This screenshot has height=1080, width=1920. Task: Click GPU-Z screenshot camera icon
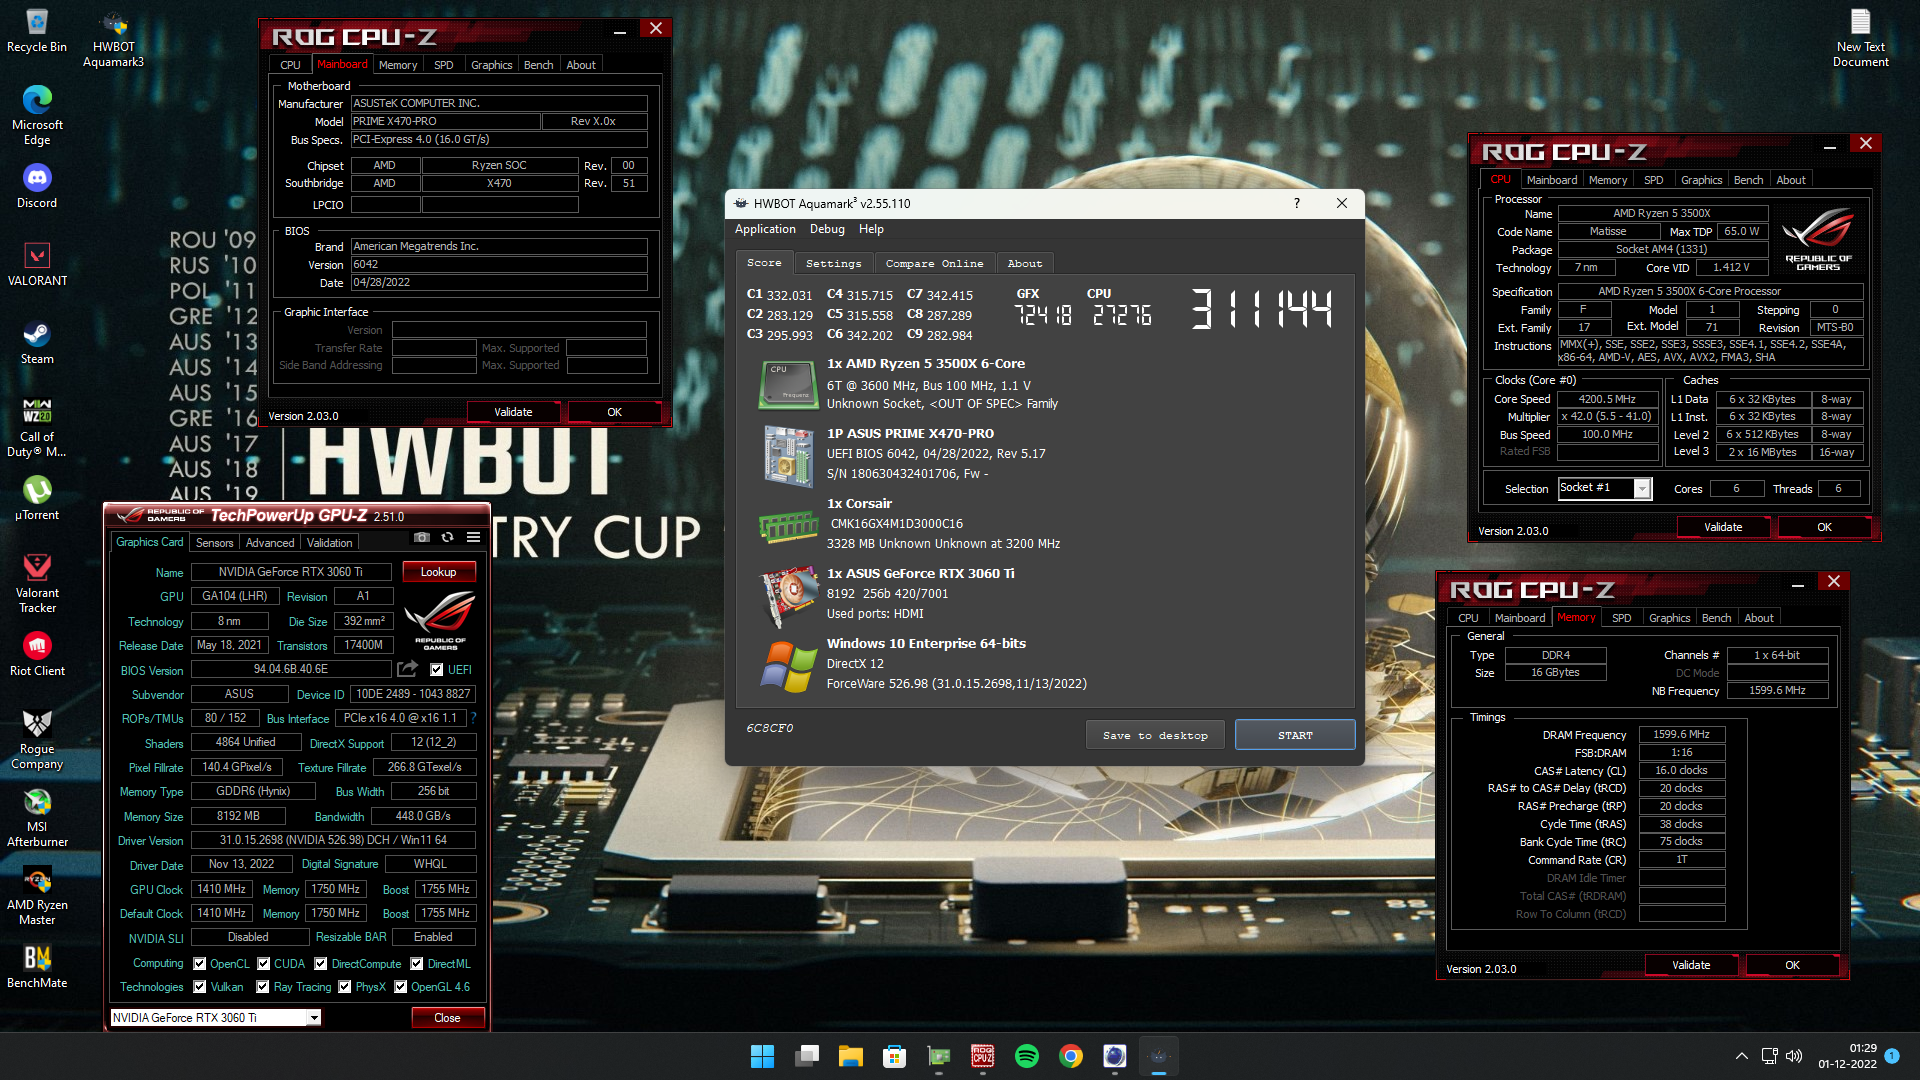click(x=422, y=538)
